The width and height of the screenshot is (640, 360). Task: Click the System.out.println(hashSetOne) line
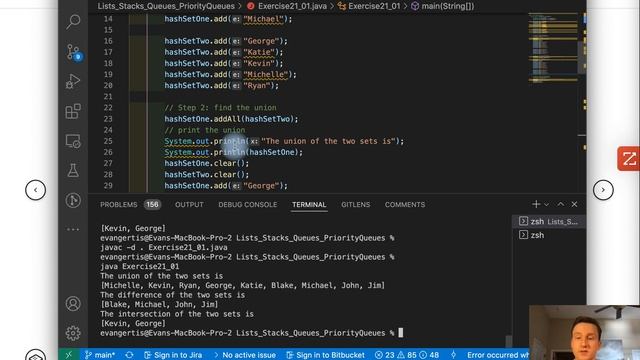(x=233, y=152)
